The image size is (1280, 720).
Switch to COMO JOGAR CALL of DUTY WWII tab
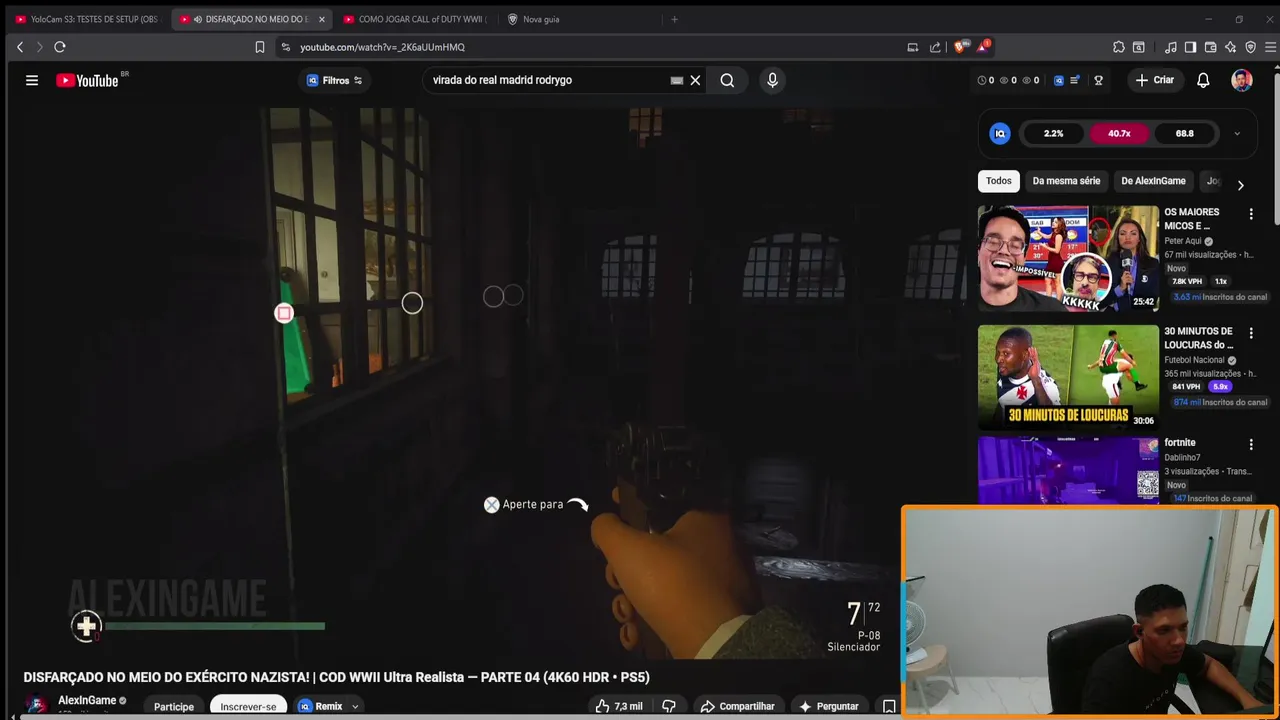[414, 19]
